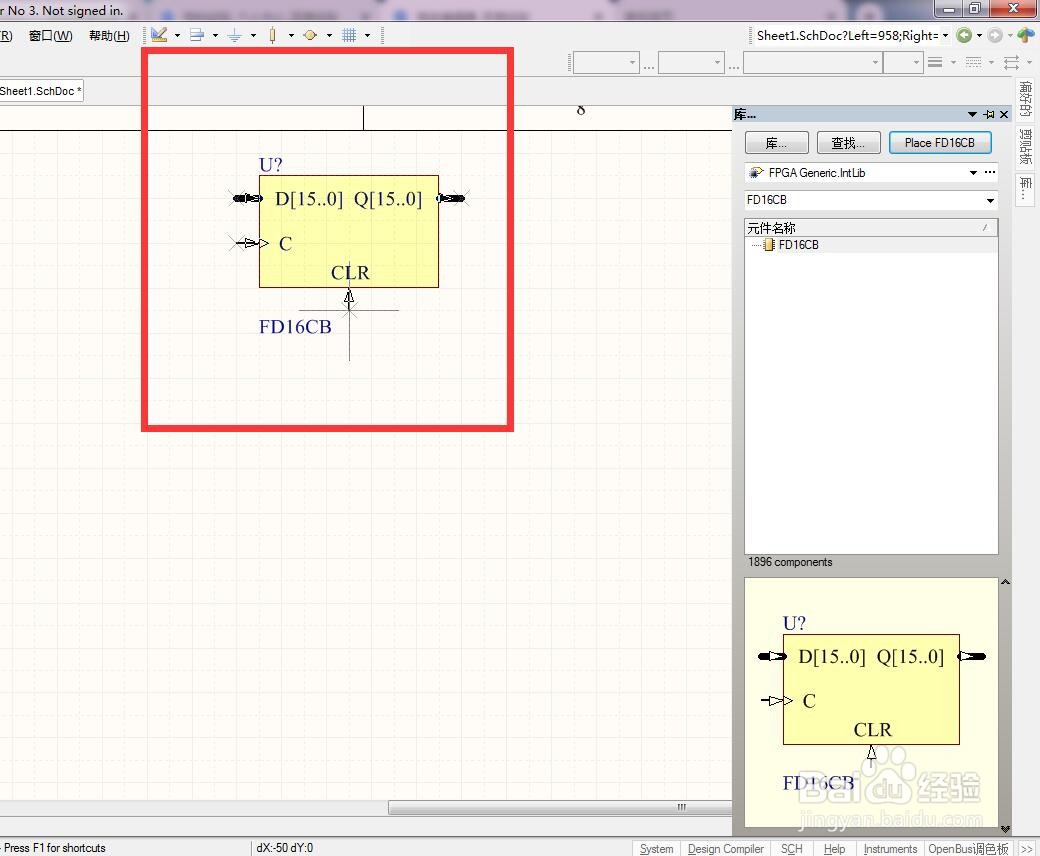Click the Q[15..0] bus pin on sheet
Screen dimensions: 1040x856
point(451,198)
